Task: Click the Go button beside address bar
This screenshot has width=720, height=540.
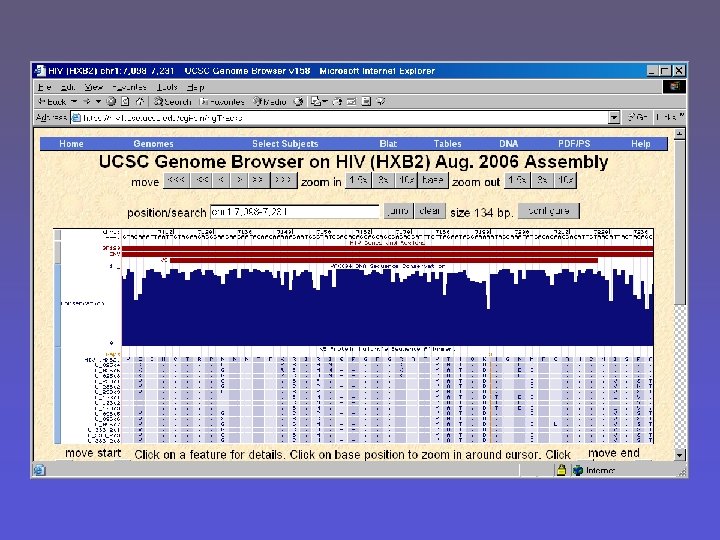Action: point(637,118)
